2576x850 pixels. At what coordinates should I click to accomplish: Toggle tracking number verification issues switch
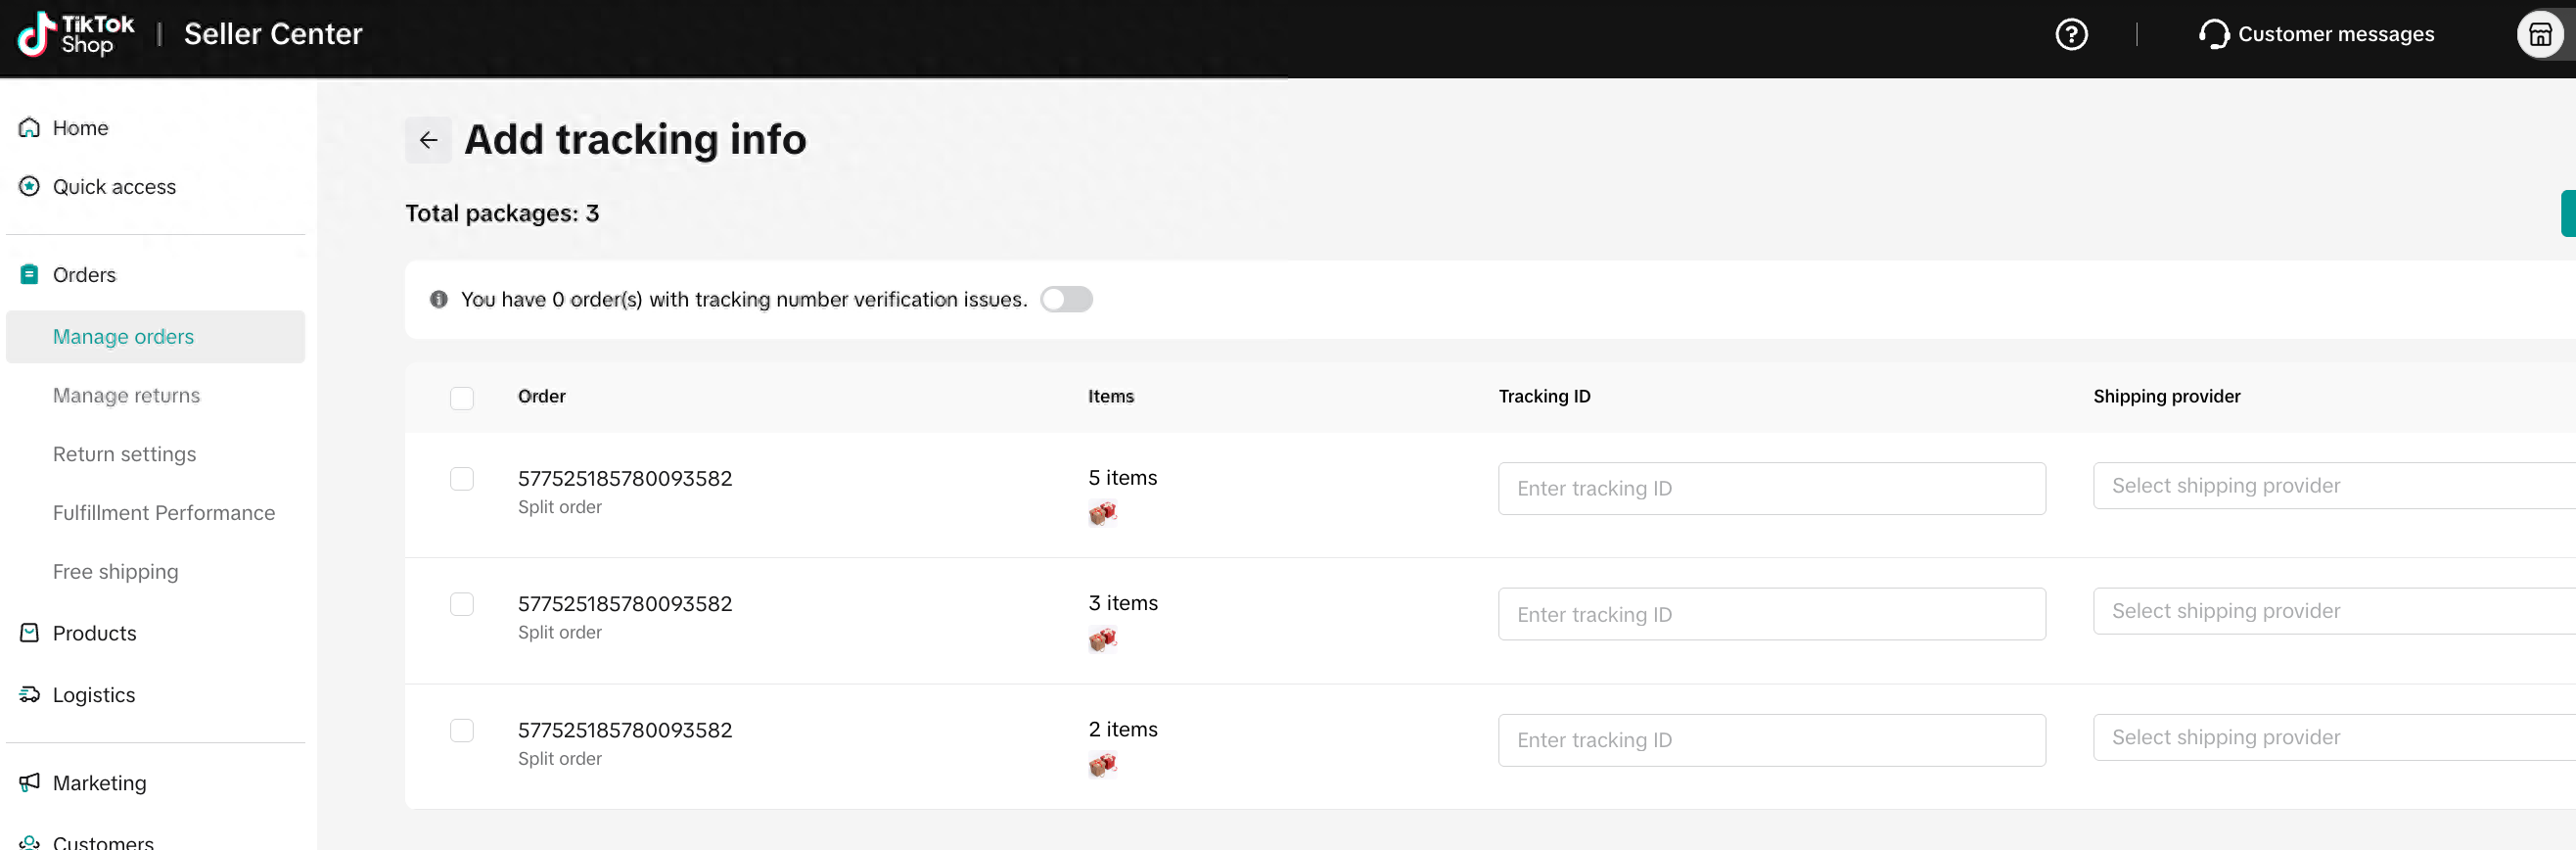pyautogui.click(x=1066, y=300)
